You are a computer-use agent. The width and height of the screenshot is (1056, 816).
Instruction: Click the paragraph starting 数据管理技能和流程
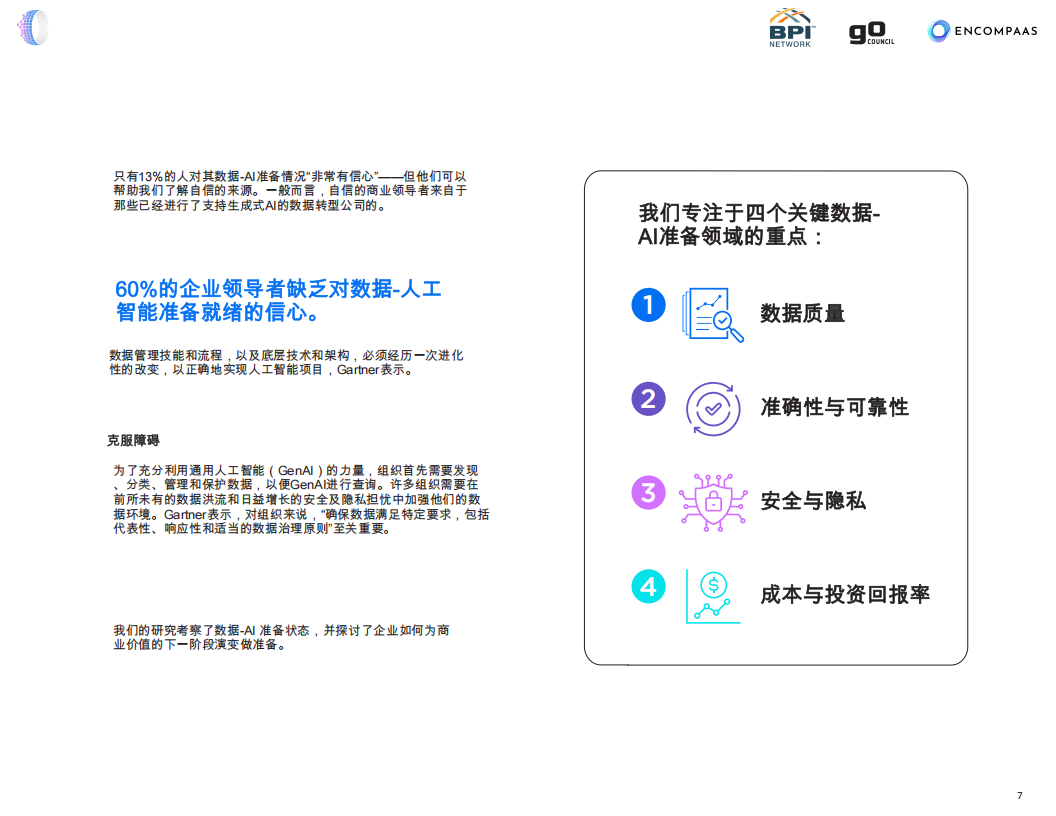pyautogui.click(x=286, y=362)
